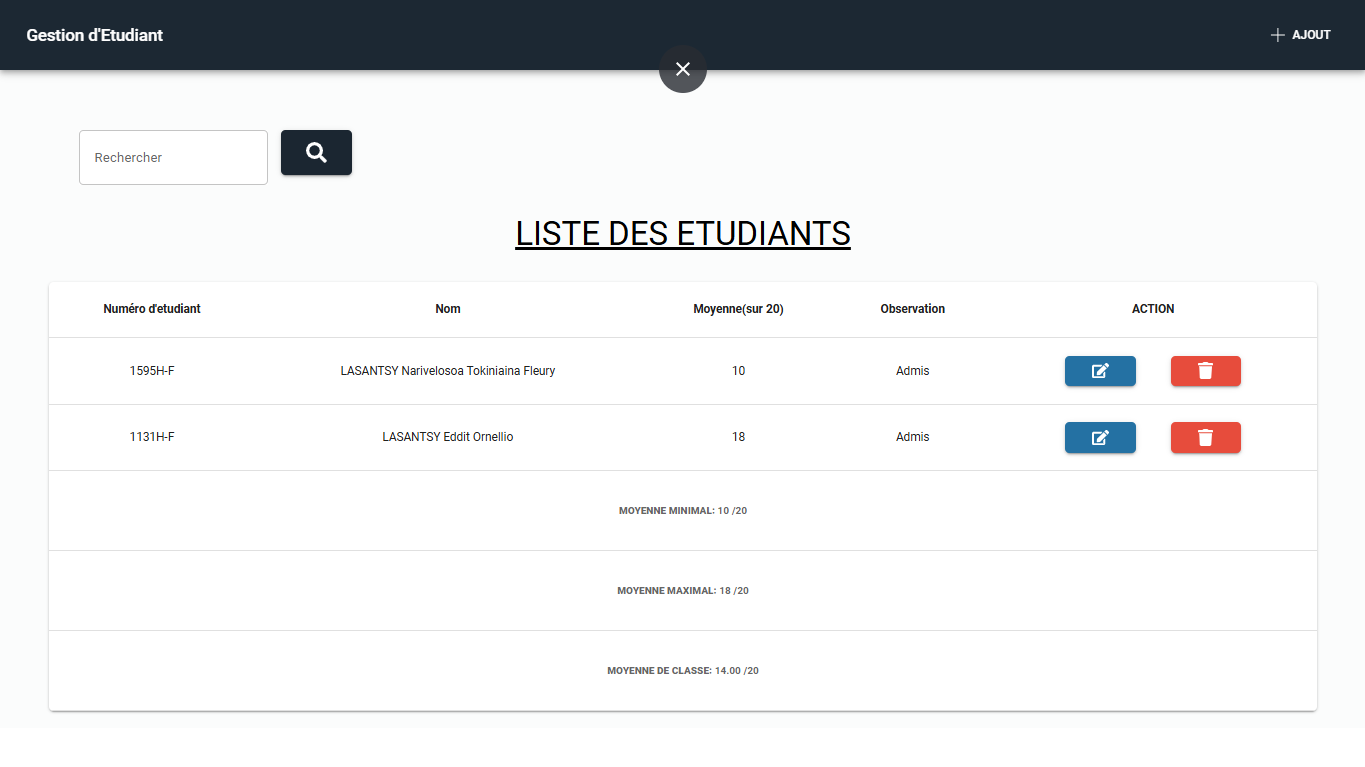The width and height of the screenshot is (1365, 767).
Task: Click the MOYENNE DE CLASSE: 14.00 /20 row
Action: [x=683, y=671]
